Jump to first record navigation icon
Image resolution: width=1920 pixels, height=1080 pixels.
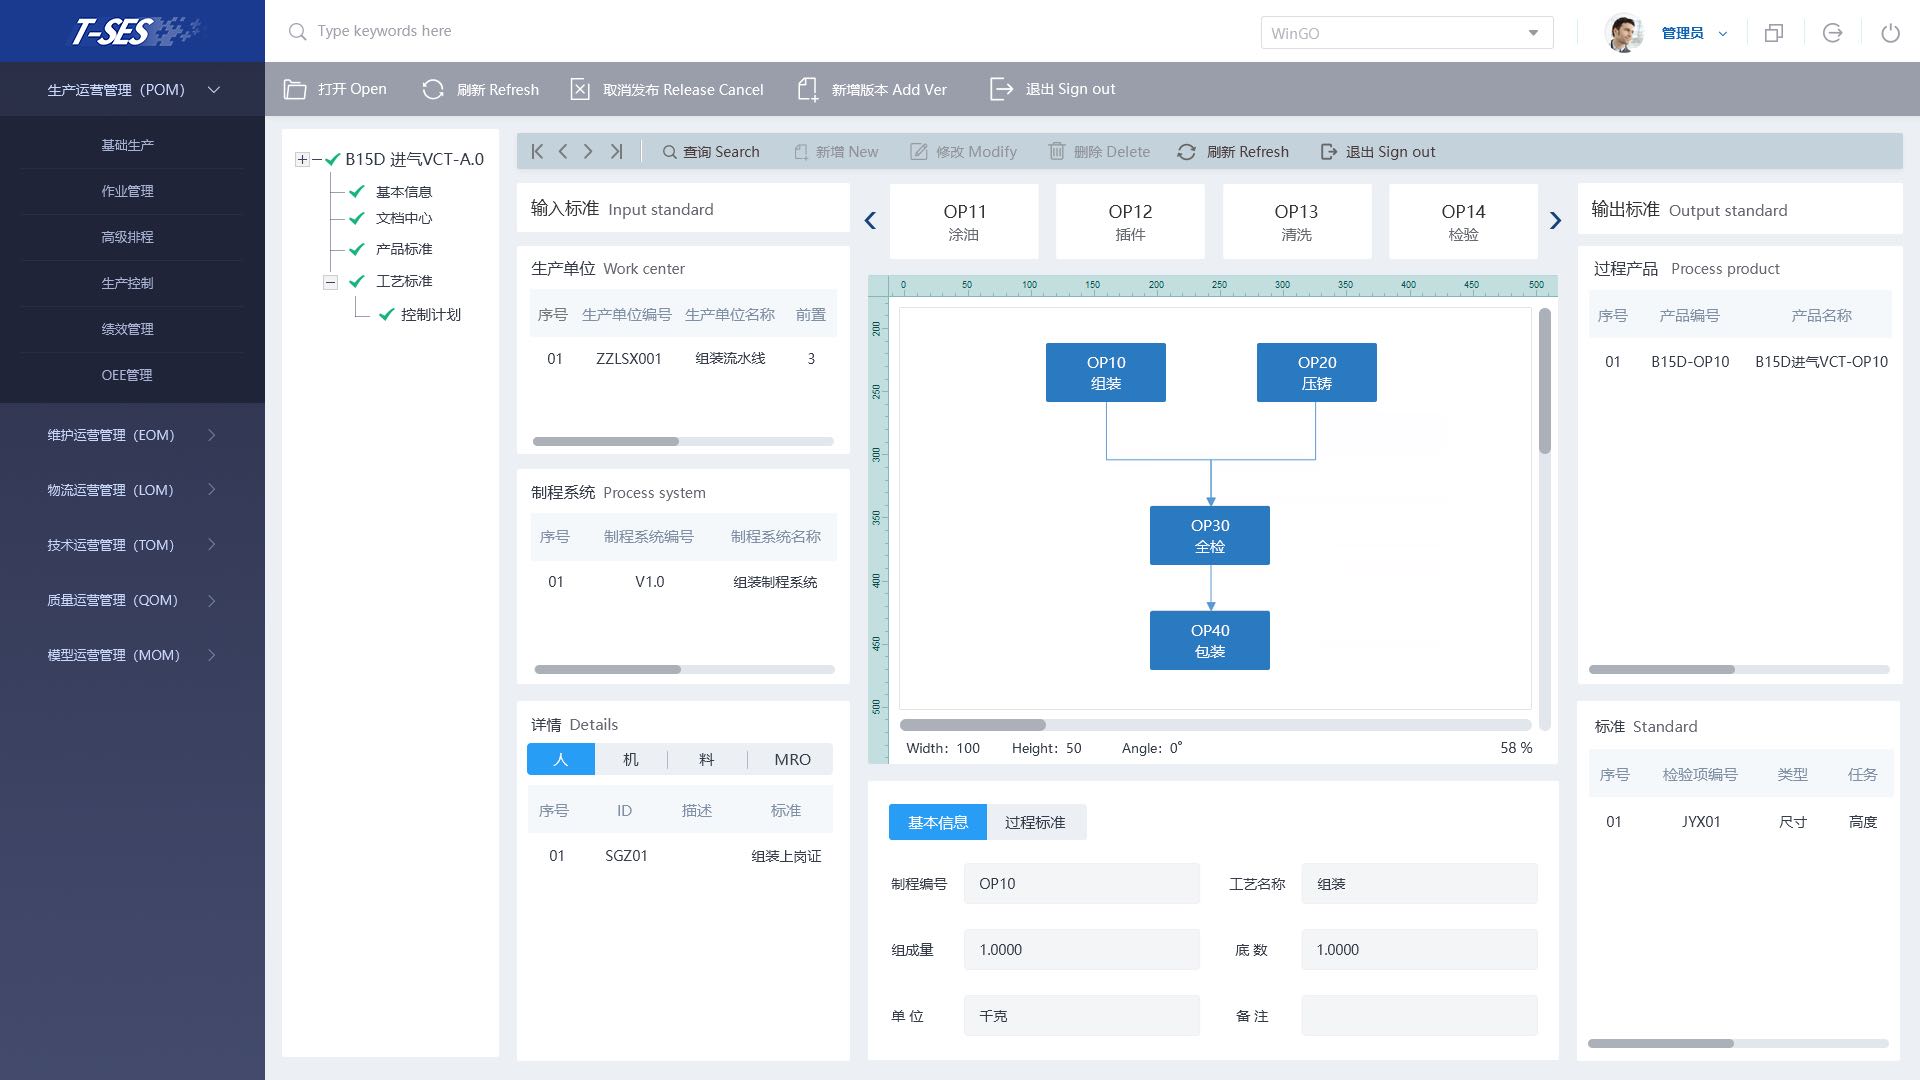coord(537,151)
